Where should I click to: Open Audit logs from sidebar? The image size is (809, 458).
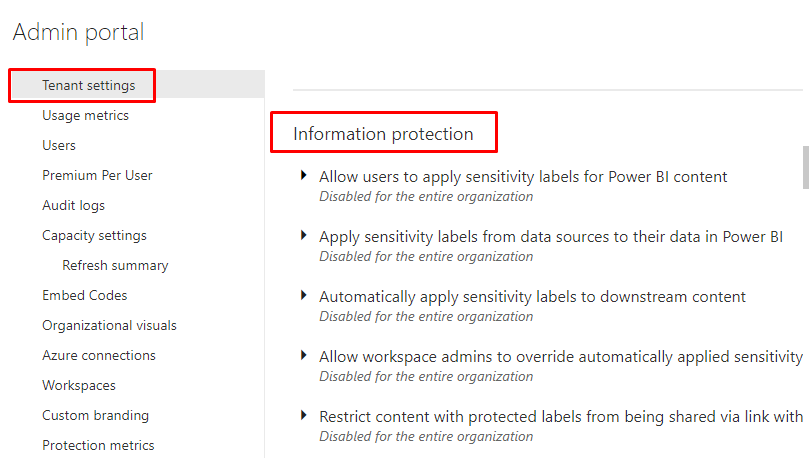(x=73, y=205)
